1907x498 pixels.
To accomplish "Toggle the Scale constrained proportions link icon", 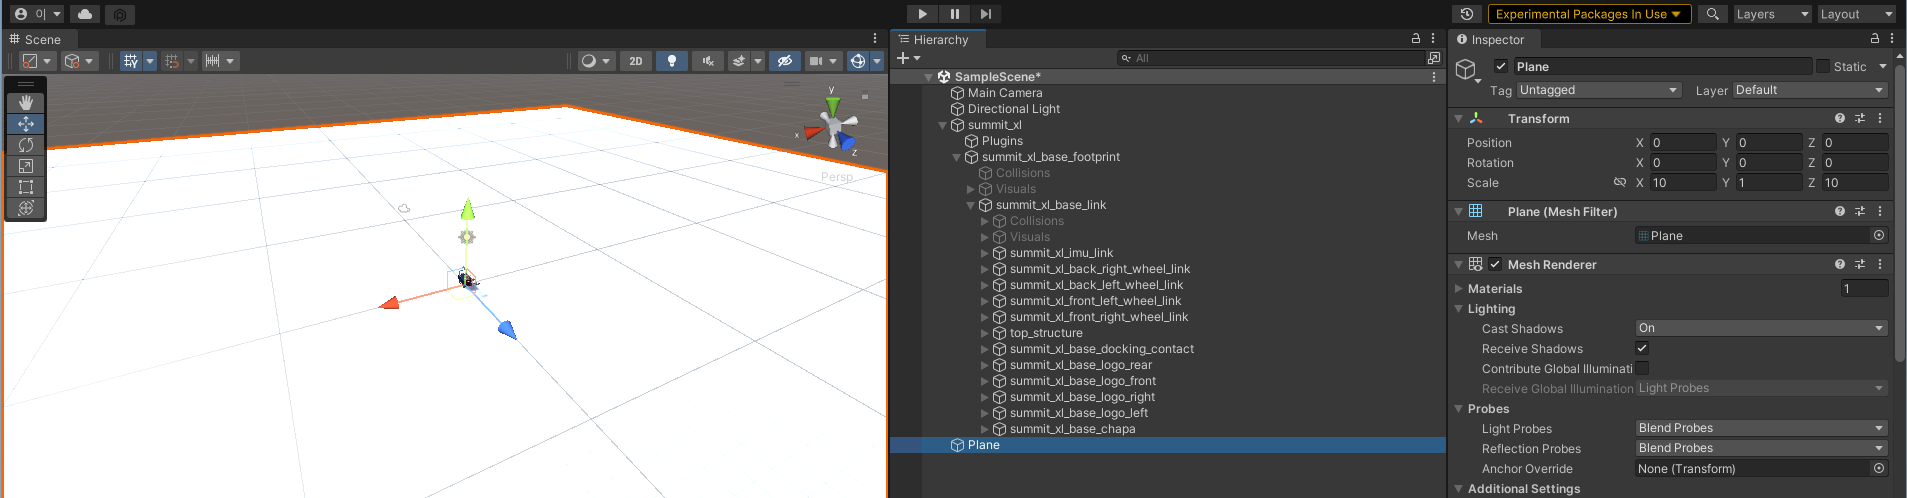I will pos(1620,182).
